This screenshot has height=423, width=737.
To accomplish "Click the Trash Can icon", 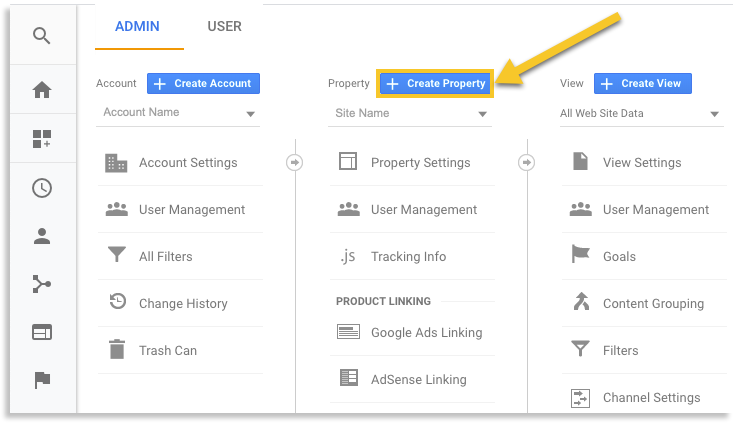I will coord(117,350).
